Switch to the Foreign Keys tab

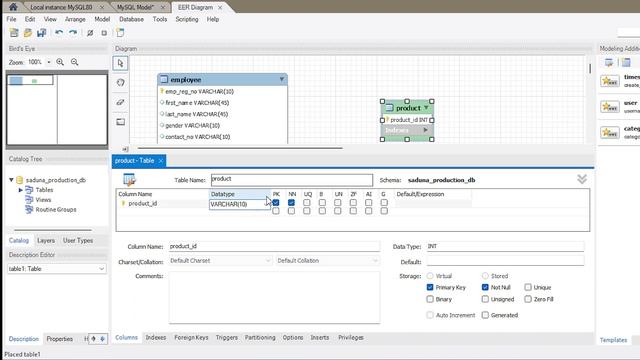191,338
